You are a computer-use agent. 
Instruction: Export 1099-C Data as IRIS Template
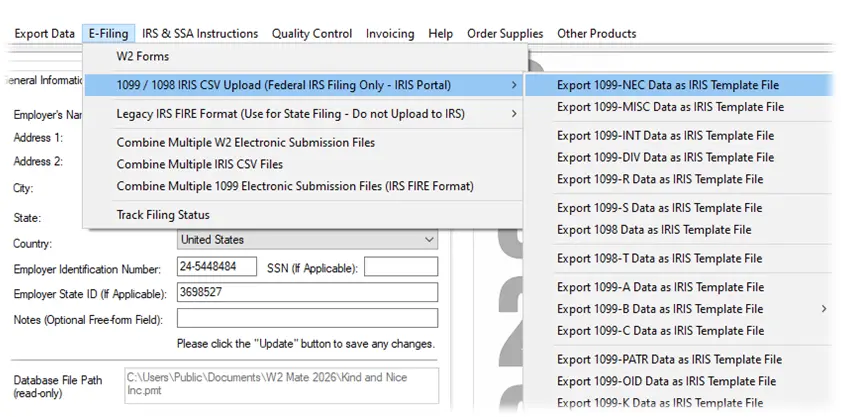[679, 331]
